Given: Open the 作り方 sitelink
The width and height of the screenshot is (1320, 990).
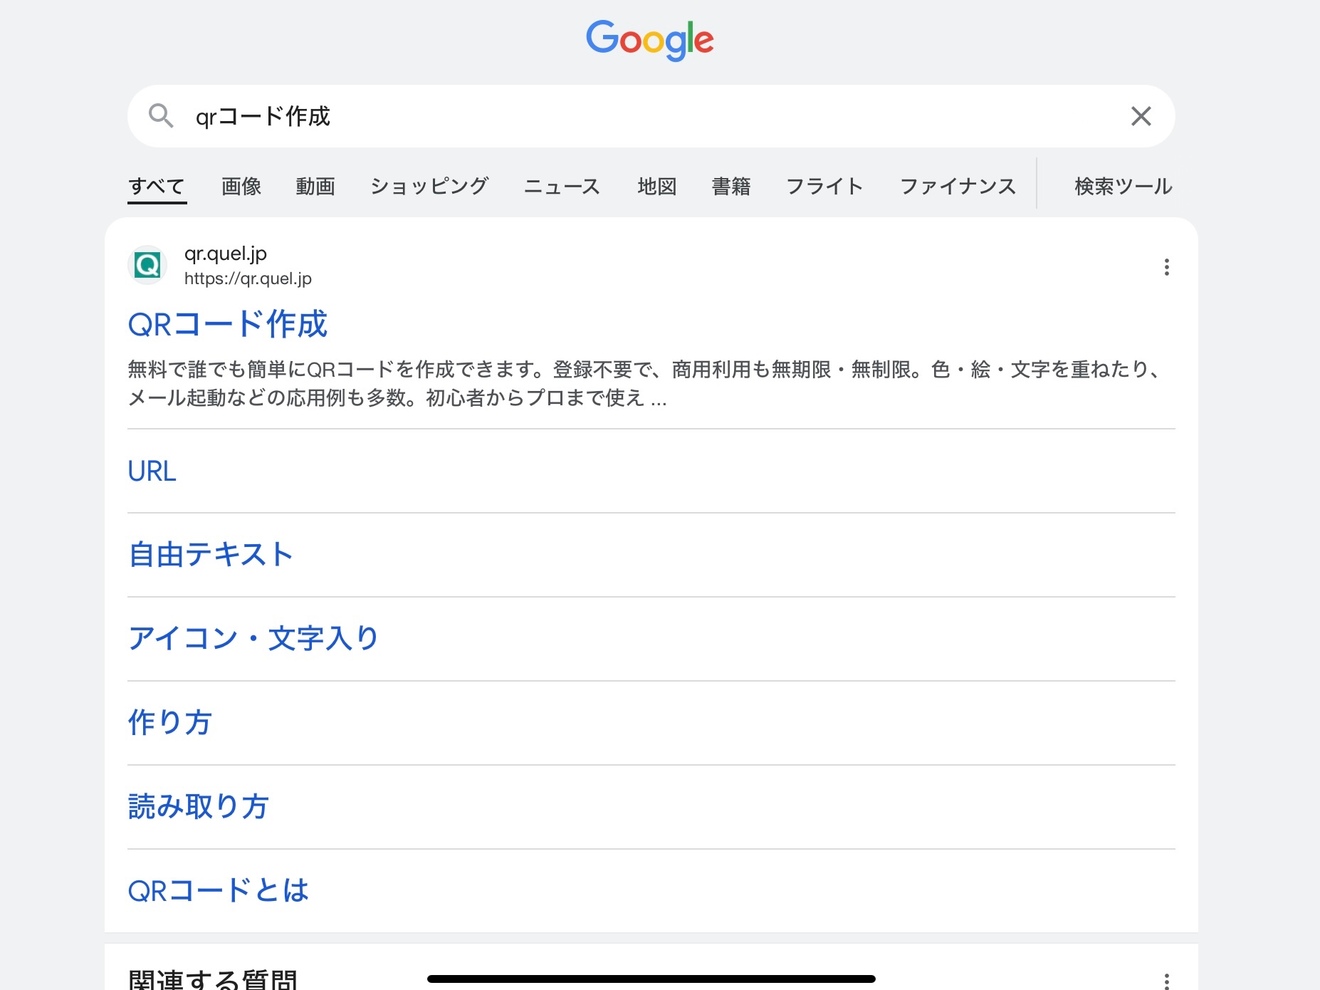Looking at the screenshot, I should (170, 723).
